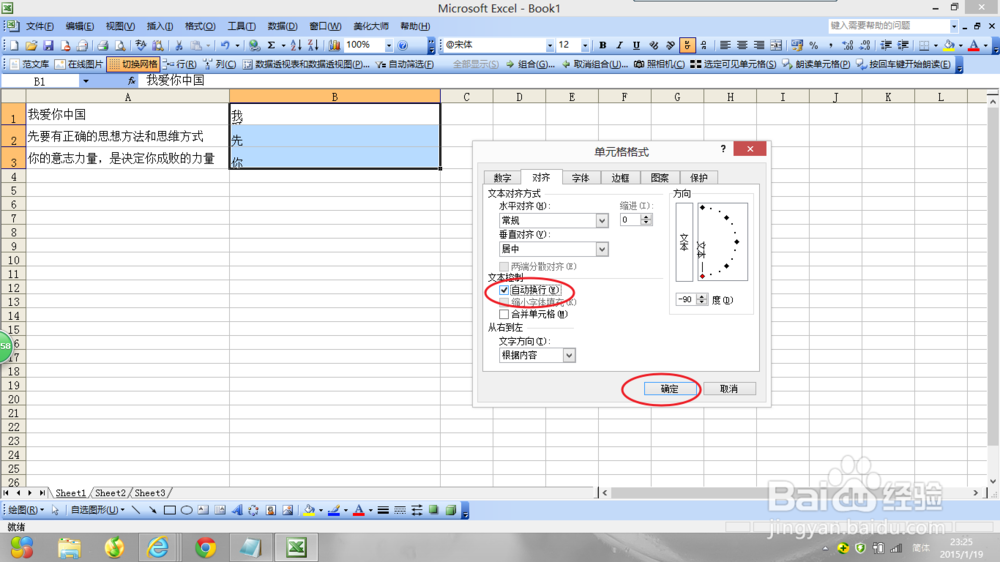Screen dimensions: 1000x562
Task: Switch to 边框 tab
Action: [620, 177]
